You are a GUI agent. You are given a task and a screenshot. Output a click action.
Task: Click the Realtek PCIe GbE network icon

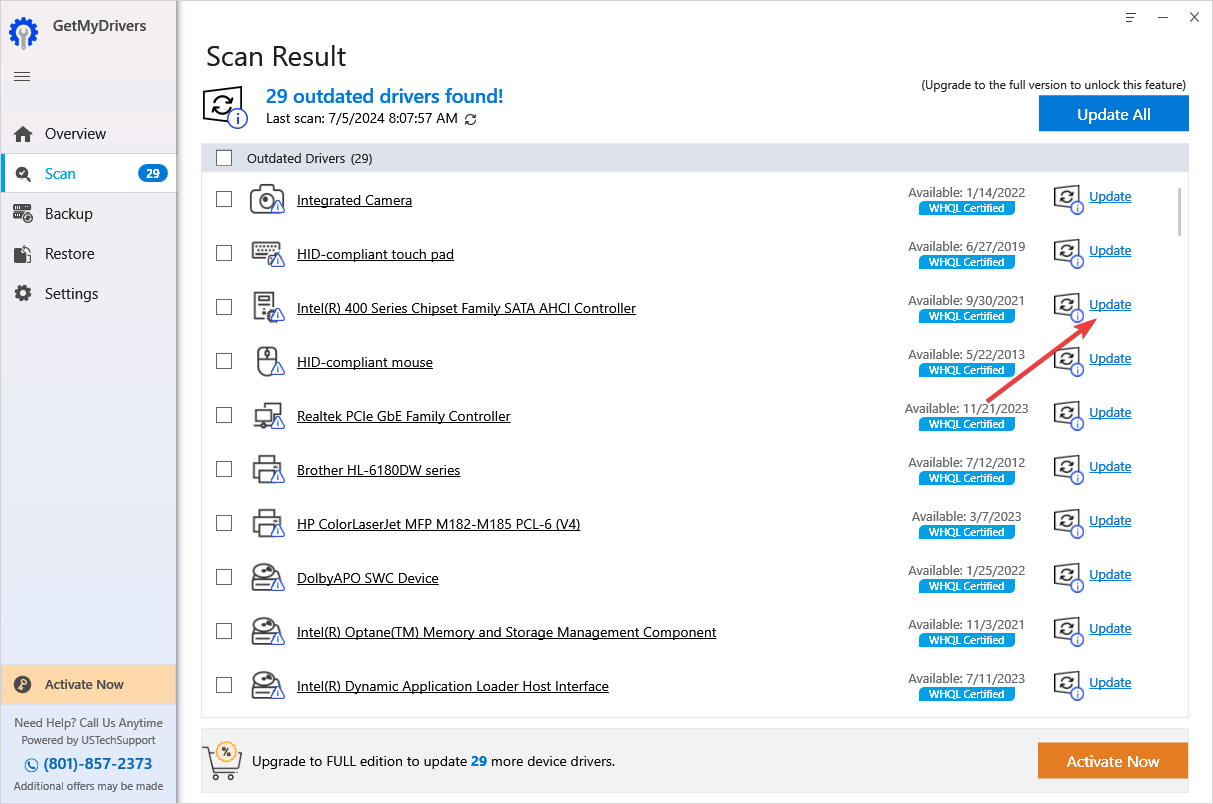[267, 415]
